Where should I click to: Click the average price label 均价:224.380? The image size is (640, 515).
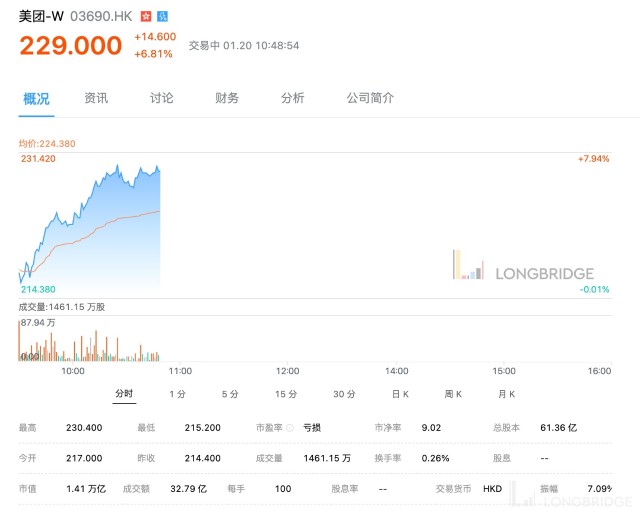(x=47, y=144)
